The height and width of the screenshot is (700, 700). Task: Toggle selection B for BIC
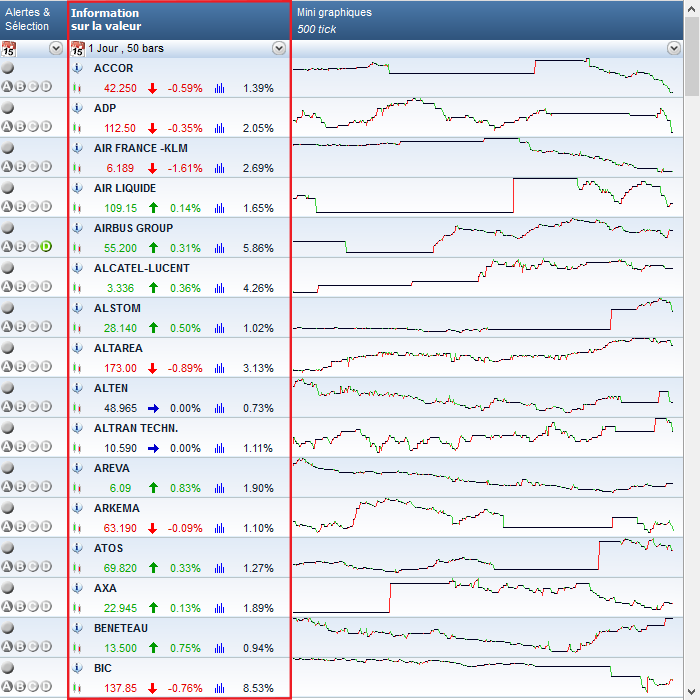pos(20,686)
